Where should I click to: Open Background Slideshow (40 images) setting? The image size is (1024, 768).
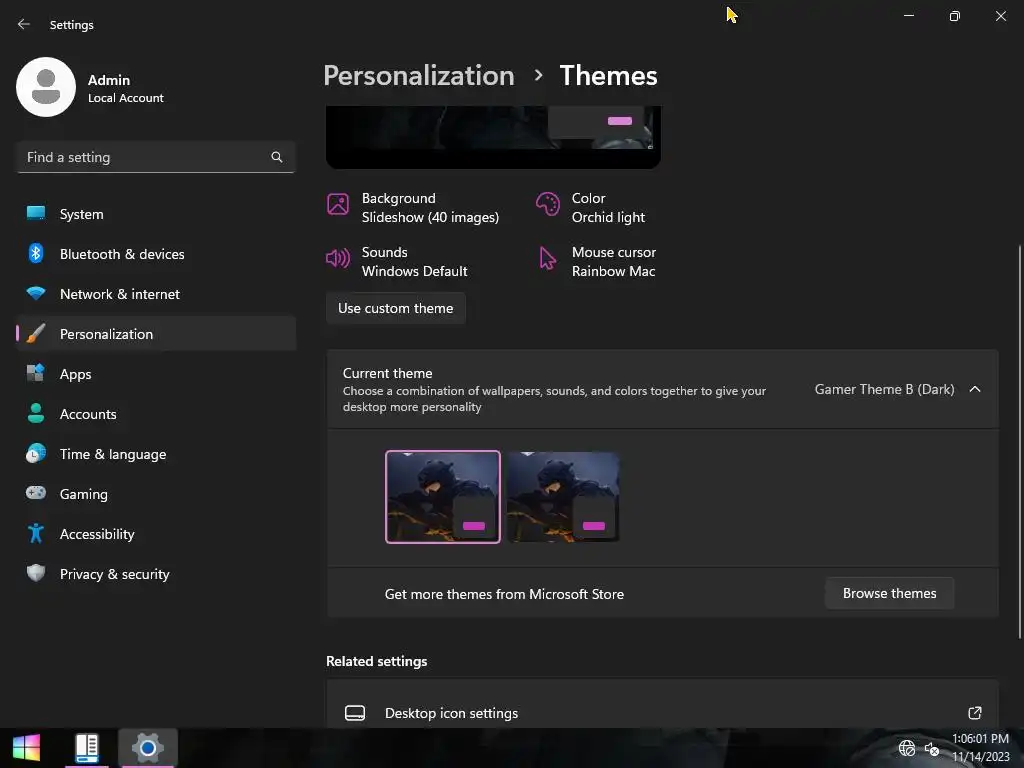(413, 207)
